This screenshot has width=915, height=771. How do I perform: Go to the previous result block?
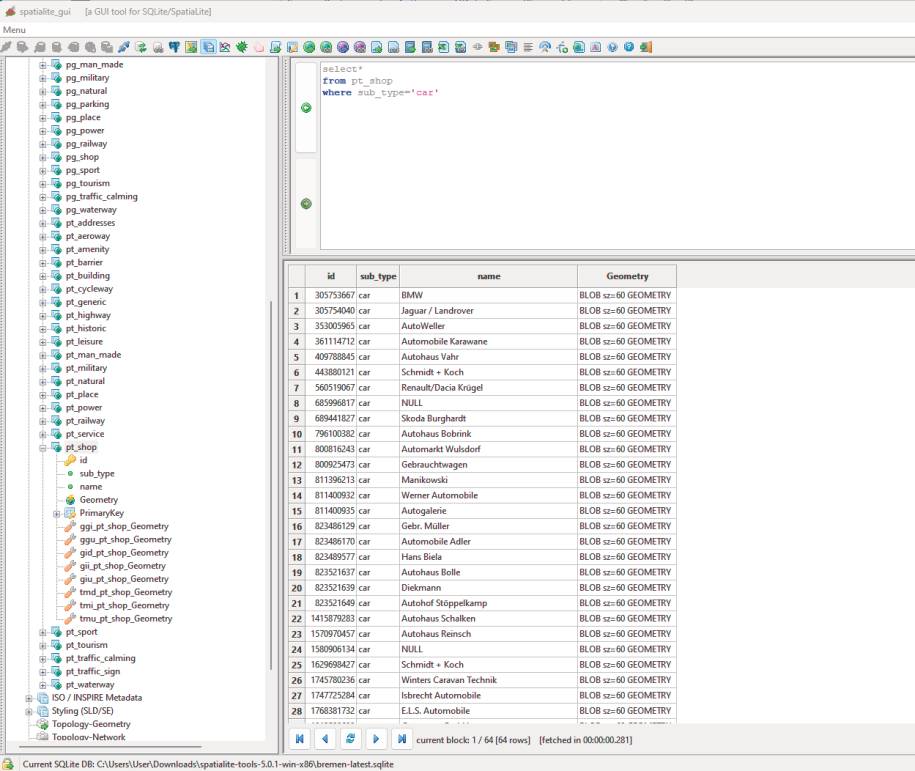coord(325,739)
